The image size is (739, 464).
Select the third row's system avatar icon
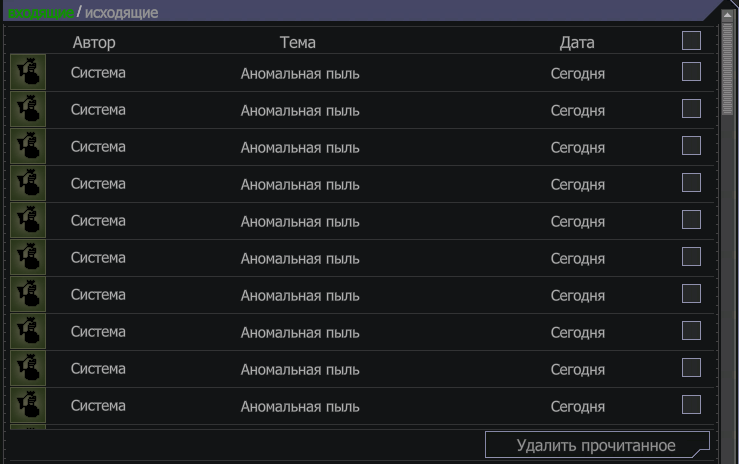(28, 146)
